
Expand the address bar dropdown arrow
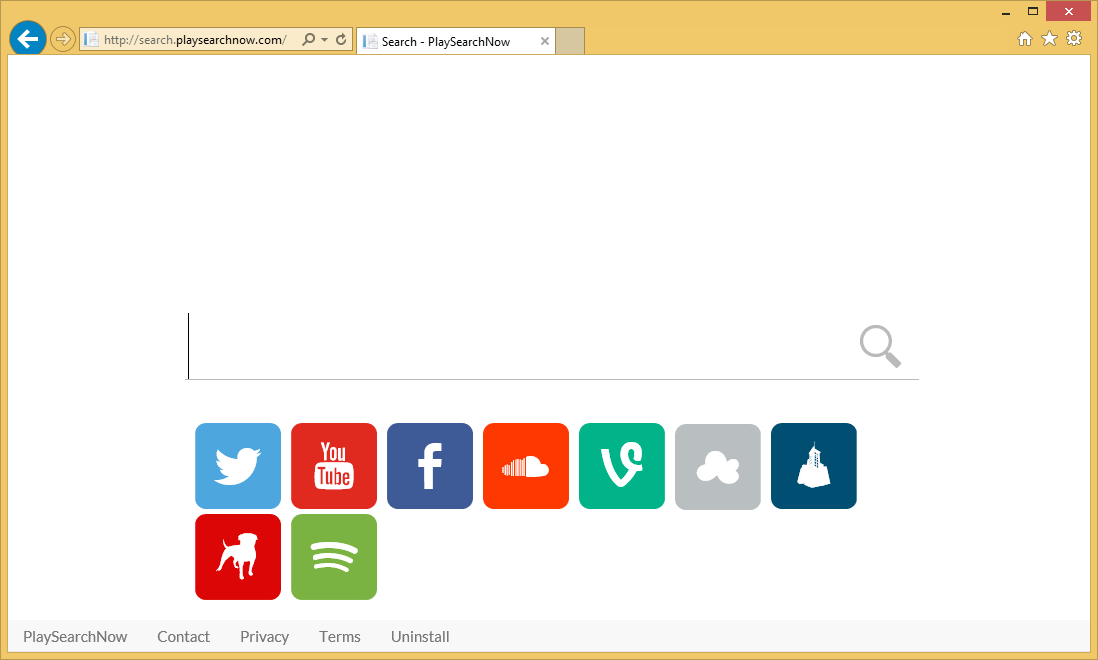[x=324, y=40]
